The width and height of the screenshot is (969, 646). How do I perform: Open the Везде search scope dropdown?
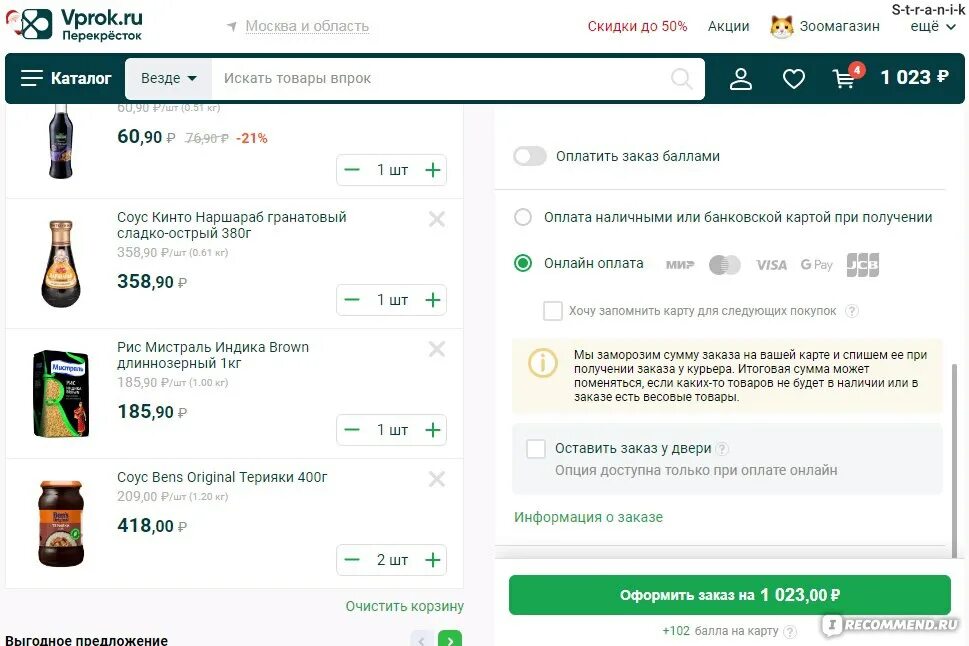(169, 79)
